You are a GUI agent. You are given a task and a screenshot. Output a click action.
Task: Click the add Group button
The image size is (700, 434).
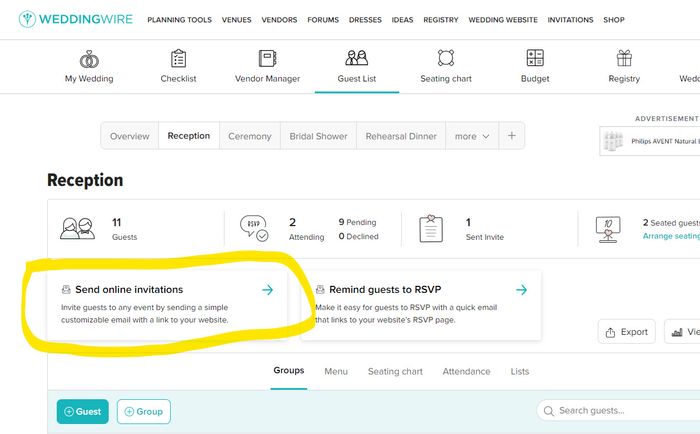(143, 411)
